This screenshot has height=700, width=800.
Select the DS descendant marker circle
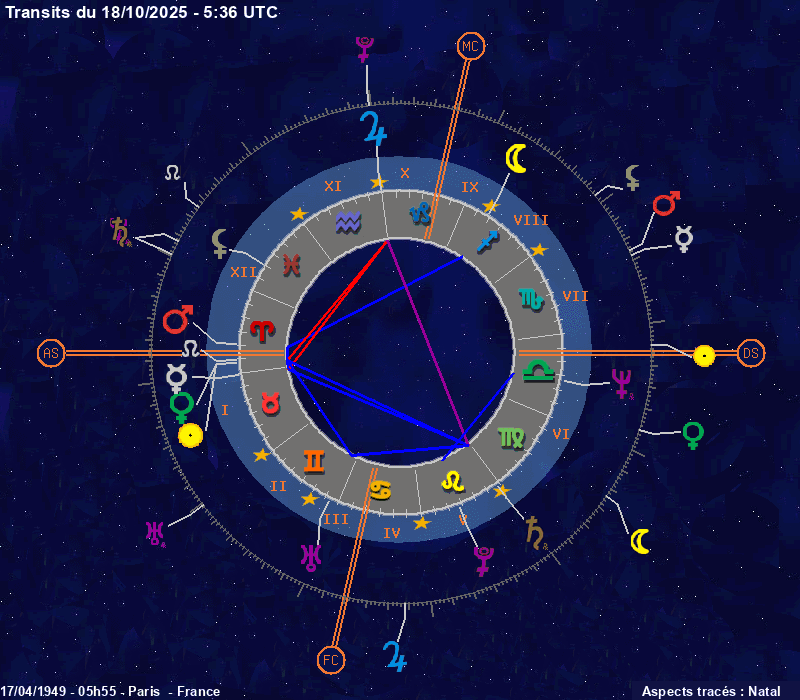tap(751, 353)
